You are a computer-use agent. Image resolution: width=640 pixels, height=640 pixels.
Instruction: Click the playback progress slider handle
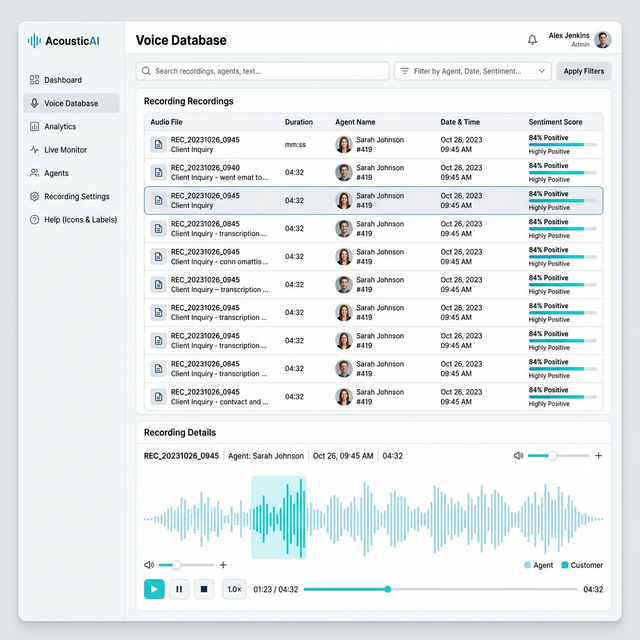pyautogui.click(x=388, y=589)
